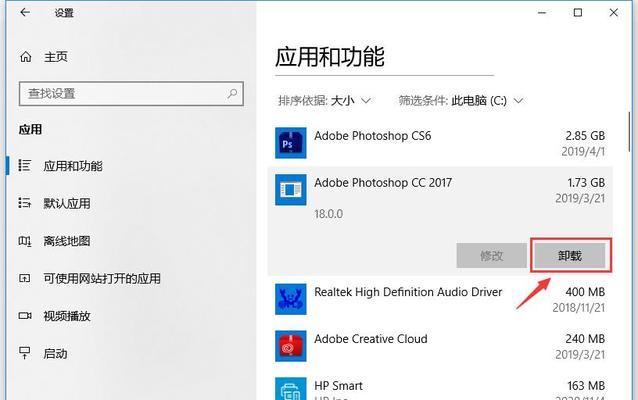
Task: Click the 2.85 GB size value
Action: [585, 136]
